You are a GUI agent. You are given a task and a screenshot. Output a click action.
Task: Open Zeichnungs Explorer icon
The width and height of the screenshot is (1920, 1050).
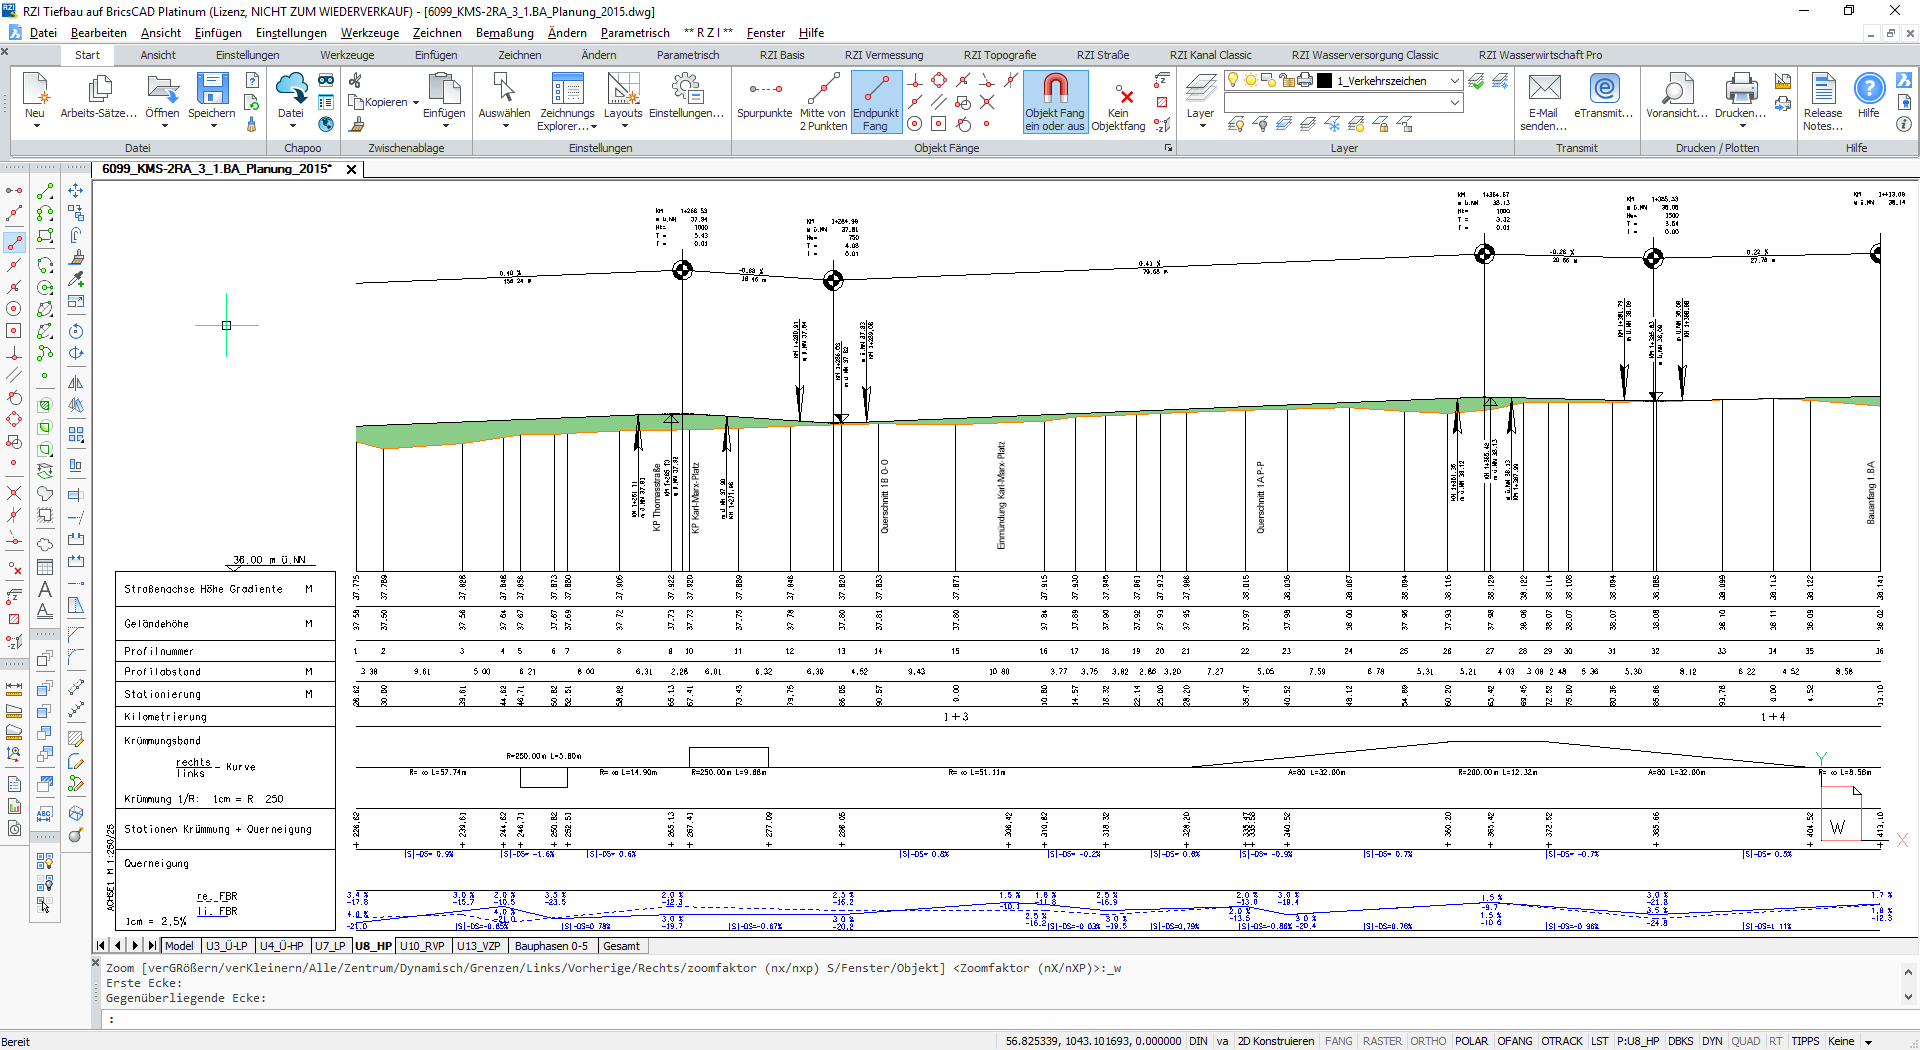pyautogui.click(x=567, y=88)
